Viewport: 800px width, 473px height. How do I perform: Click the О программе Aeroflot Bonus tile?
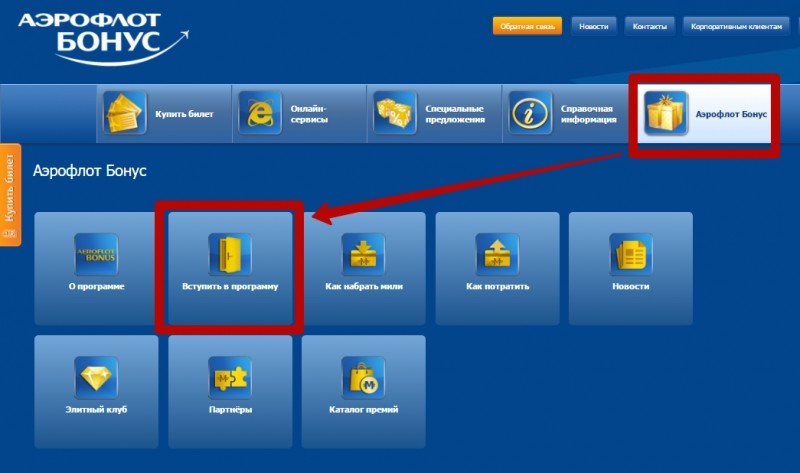pos(96,267)
